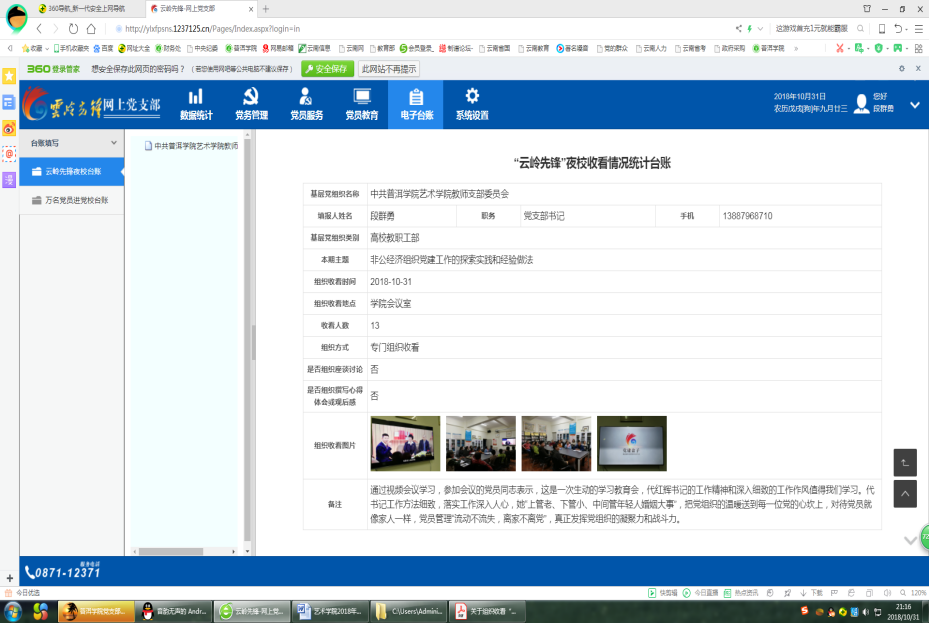Collapse the 台账填写 sidebar section
The width and height of the screenshot is (930, 624).
click(112, 143)
